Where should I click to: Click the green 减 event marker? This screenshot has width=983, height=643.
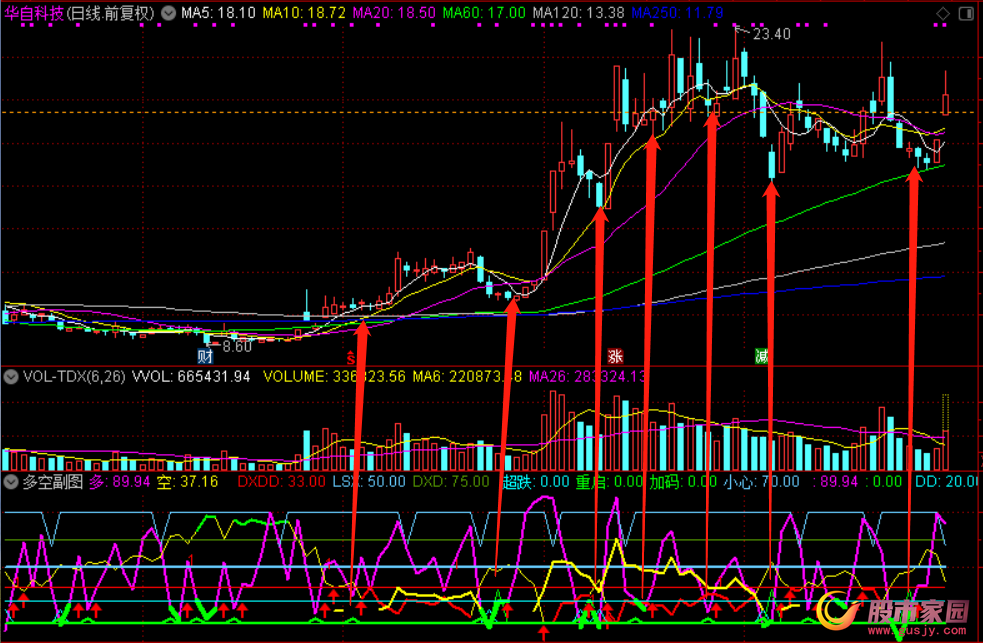(x=761, y=356)
